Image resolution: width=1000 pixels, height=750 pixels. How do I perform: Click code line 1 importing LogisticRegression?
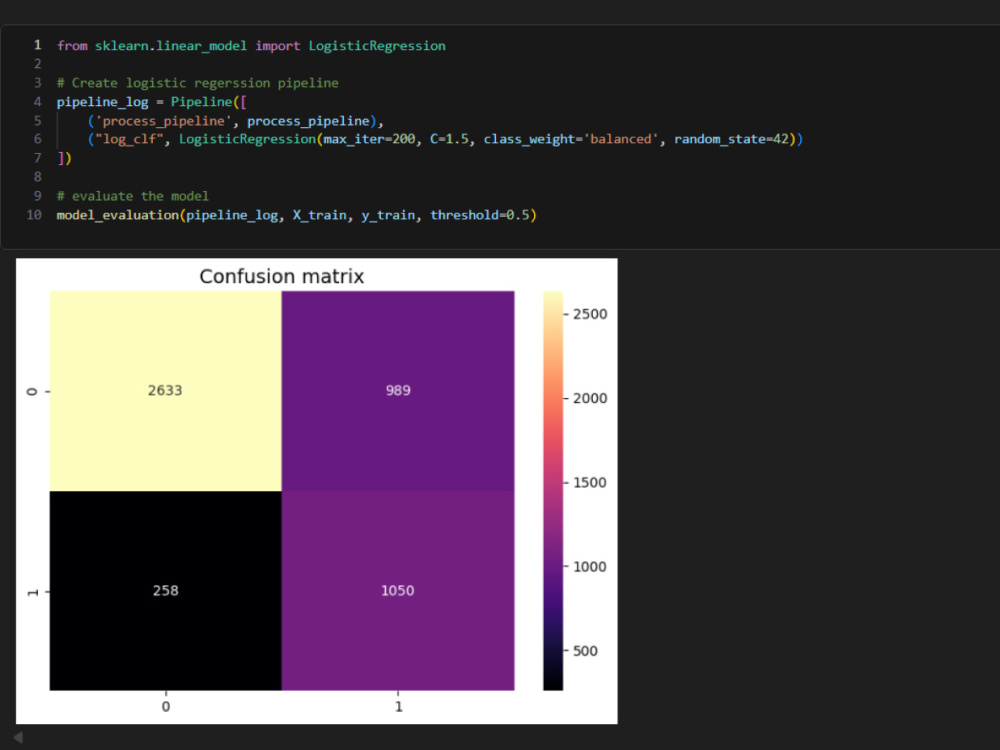coord(251,46)
